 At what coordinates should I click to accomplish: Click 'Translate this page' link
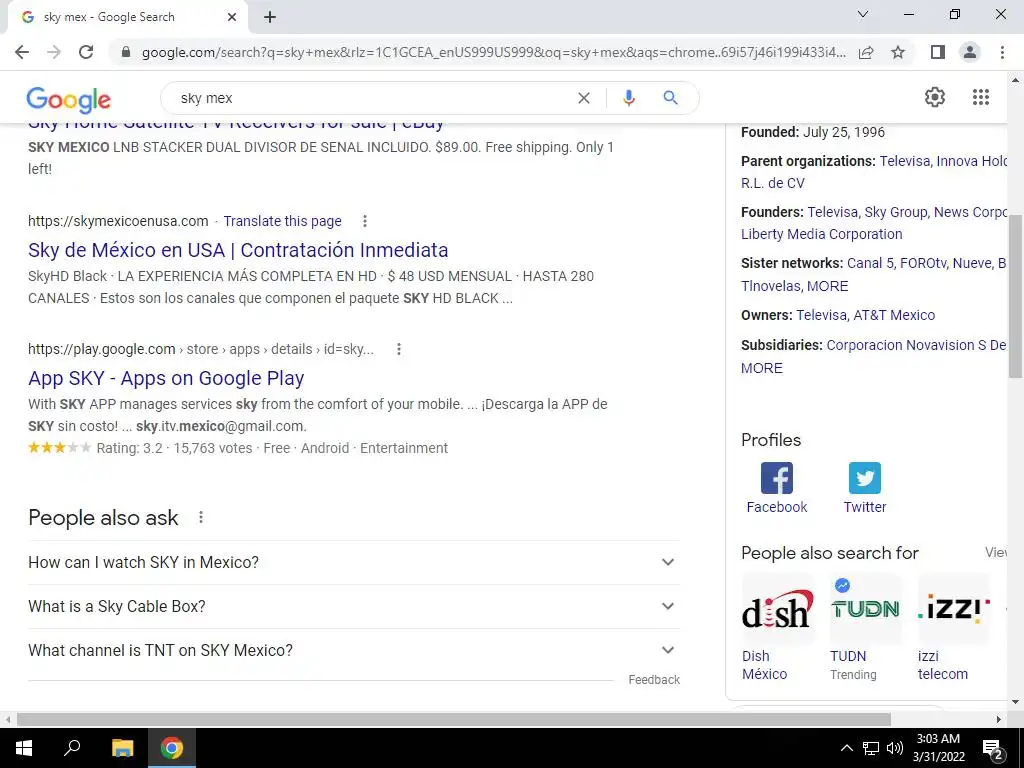pyautogui.click(x=282, y=221)
